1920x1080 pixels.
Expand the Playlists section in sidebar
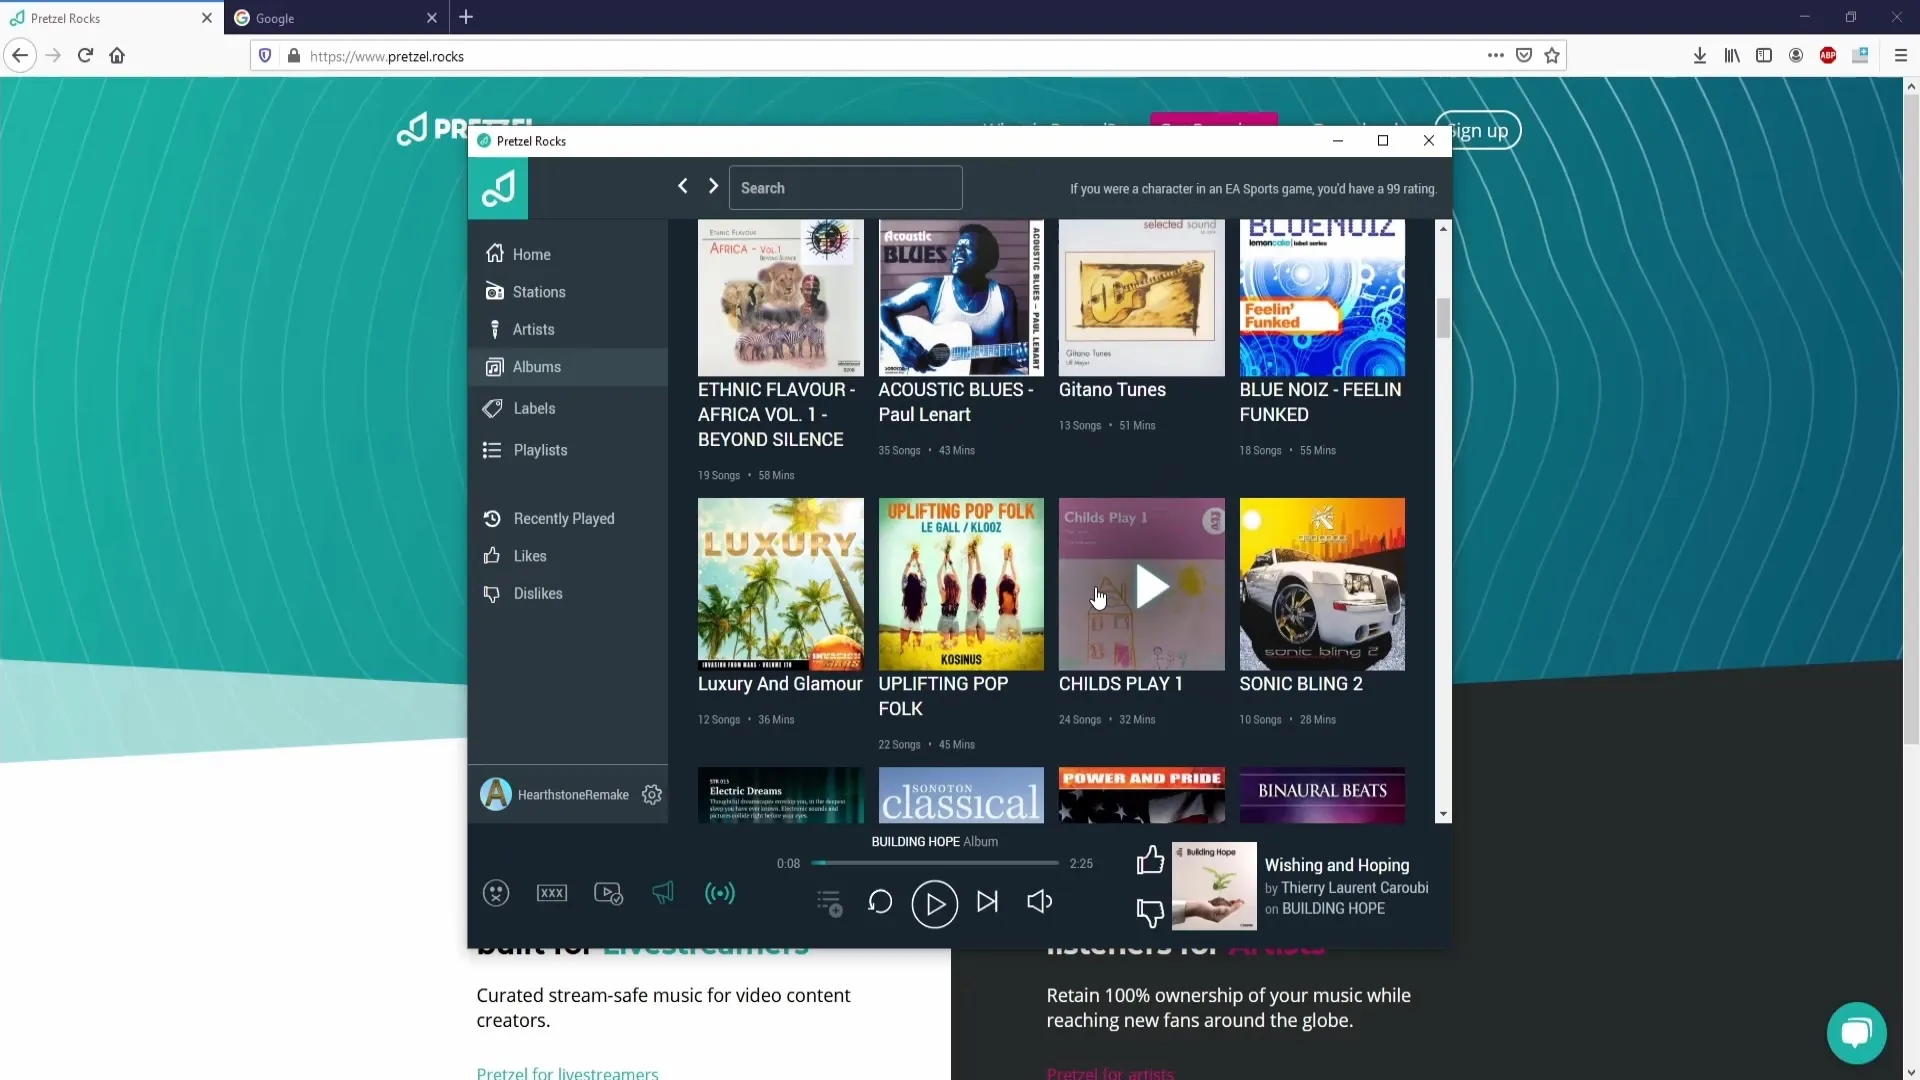541,450
